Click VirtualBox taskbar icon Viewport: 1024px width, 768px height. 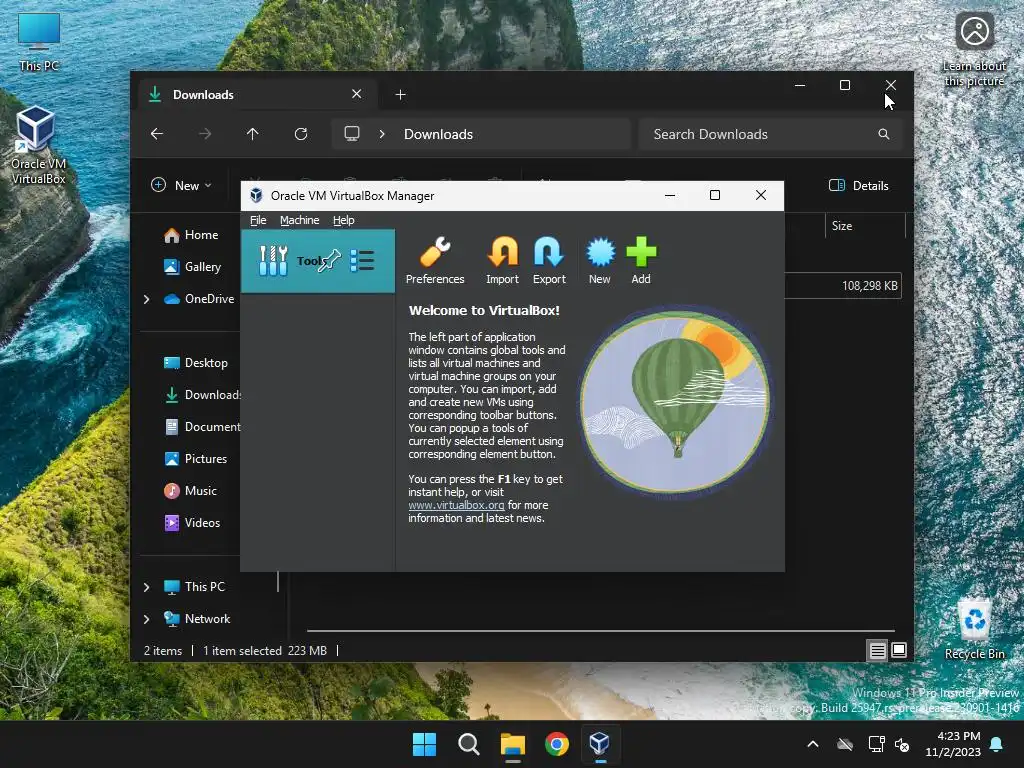[600, 744]
